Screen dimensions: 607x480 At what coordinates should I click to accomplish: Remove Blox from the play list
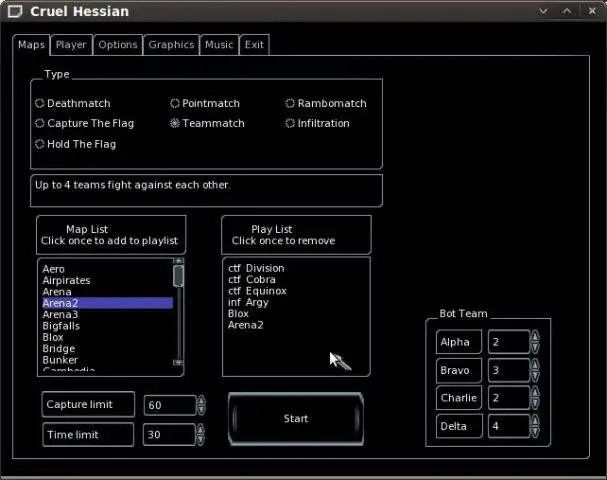pyautogui.click(x=238, y=314)
